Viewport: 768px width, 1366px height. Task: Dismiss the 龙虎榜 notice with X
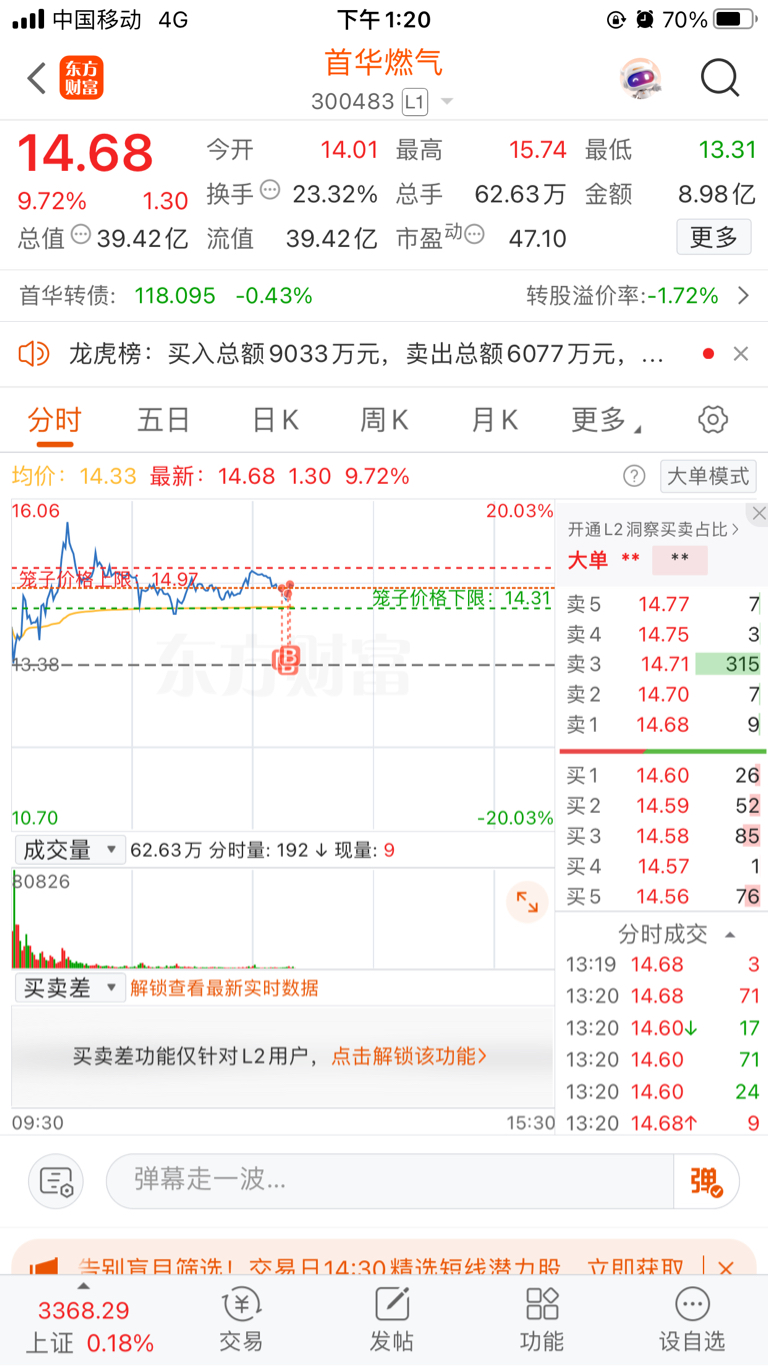click(x=741, y=353)
